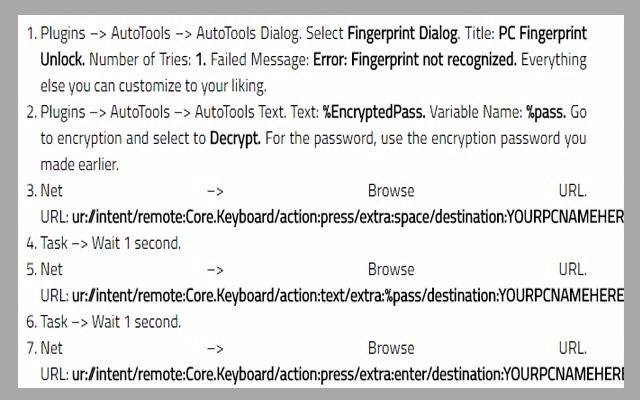Viewport: 640px width, 400px height.
Task: Click the bold word 'Decrypt.'
Action: pos(235,139)
